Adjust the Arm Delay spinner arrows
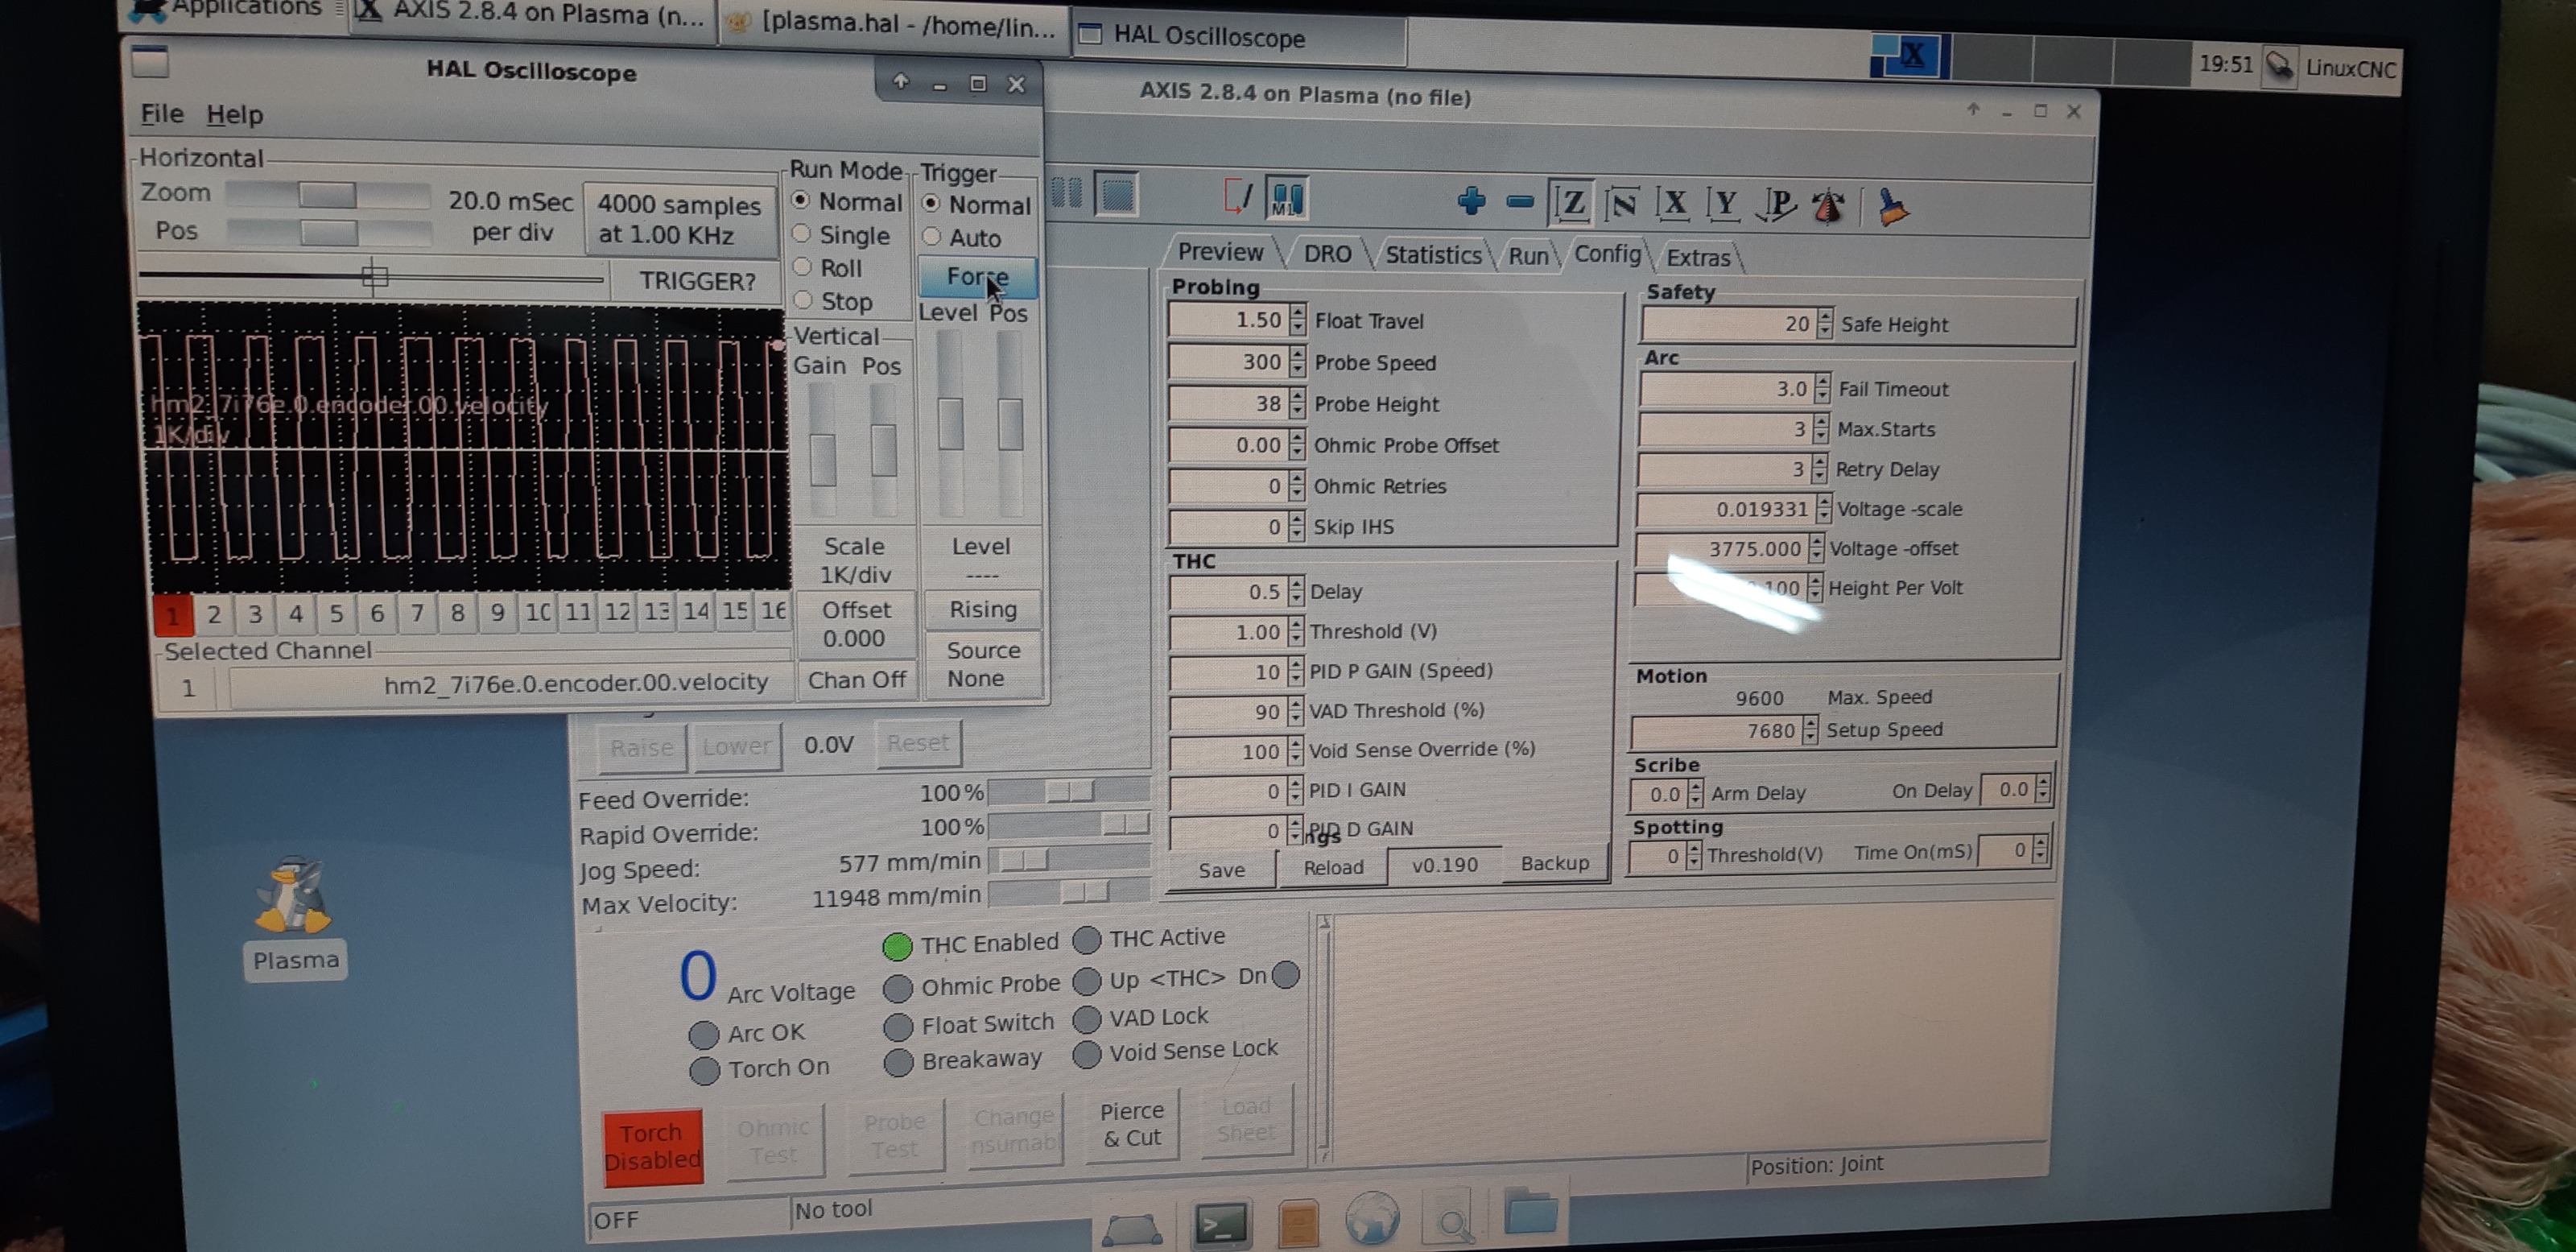This screenshot has height=1252, width=2576. tap(1695, 794)
